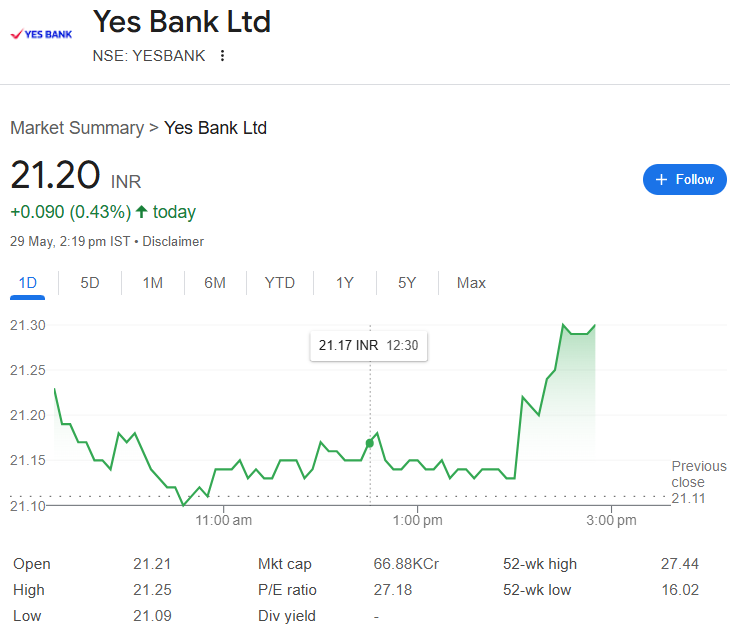Viewport: 730px width, 626px height.
Task: Switch to the 5Y chart tab
Action: tap(407, 283)
